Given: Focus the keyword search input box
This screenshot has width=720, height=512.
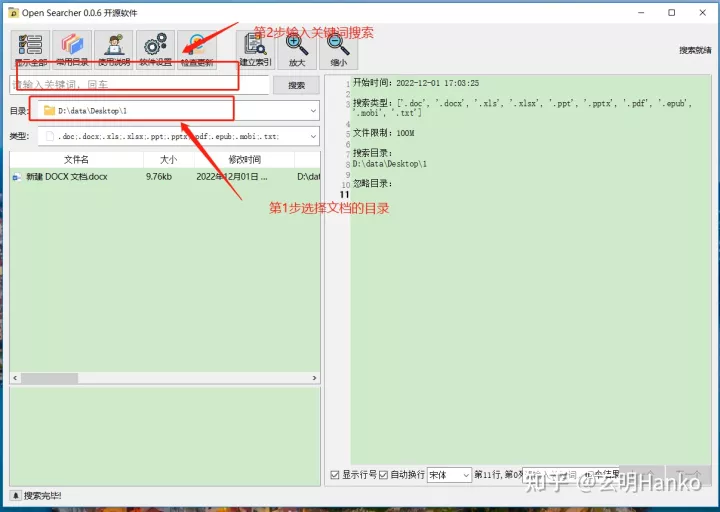Looking at the screenshot, I should coord(139,85).
